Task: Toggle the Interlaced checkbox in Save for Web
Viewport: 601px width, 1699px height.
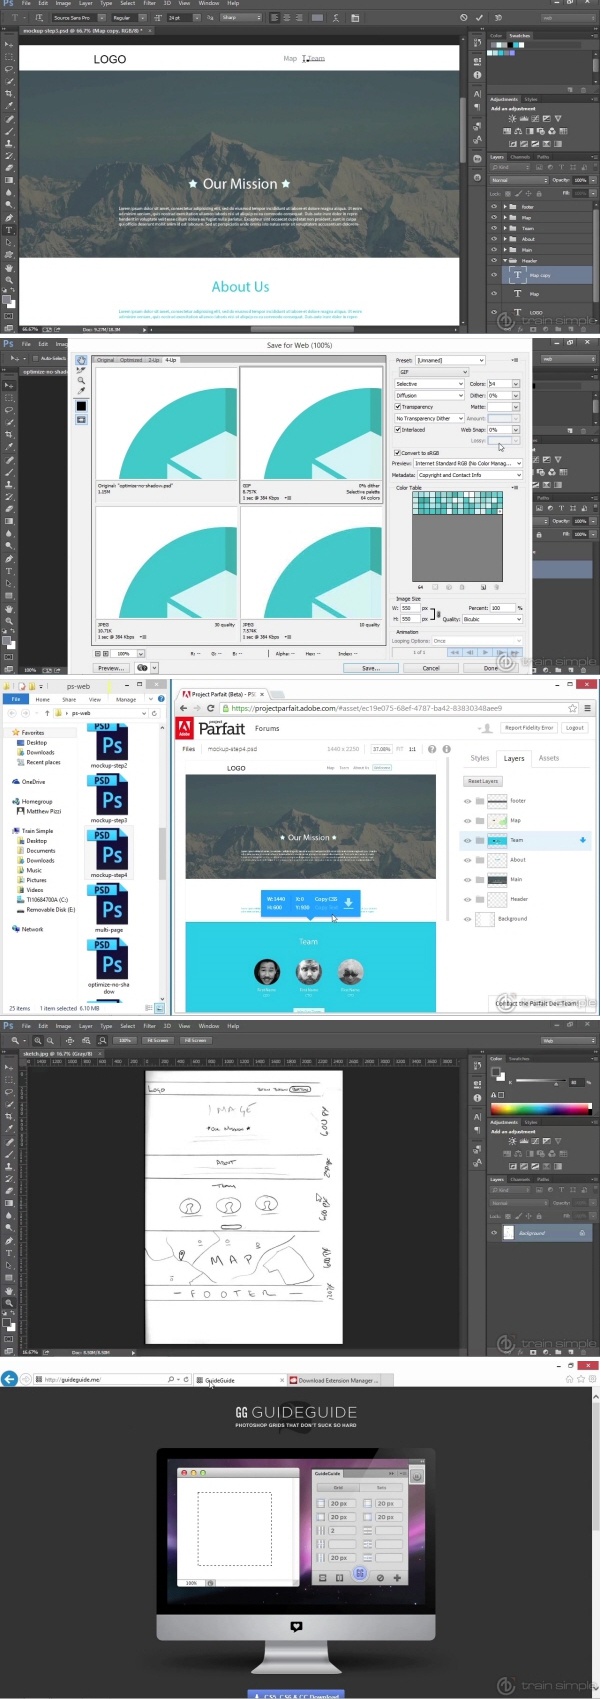Action: pyautogui.click(x=397, y=430)
